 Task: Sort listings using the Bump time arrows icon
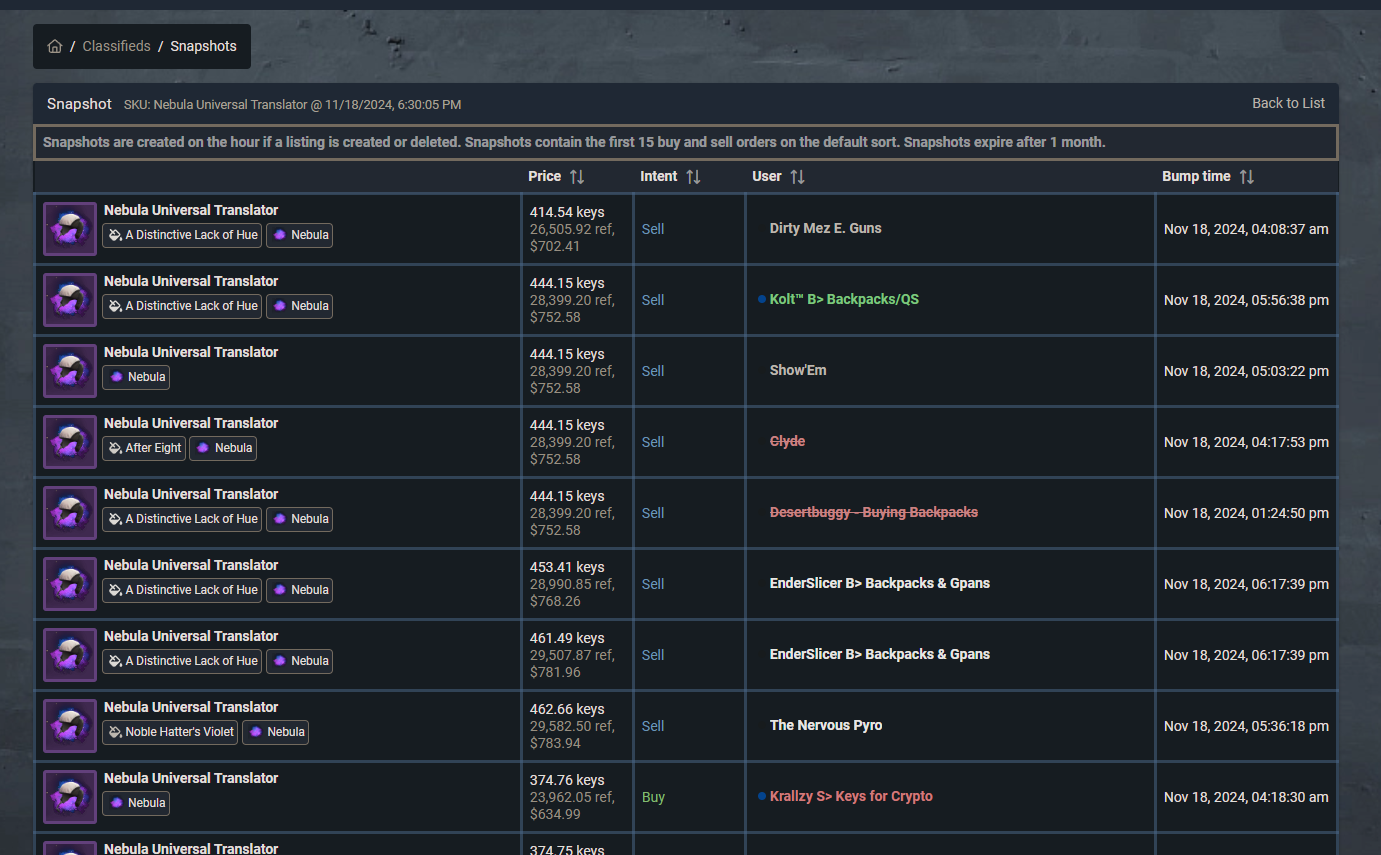coord(1246,176)
